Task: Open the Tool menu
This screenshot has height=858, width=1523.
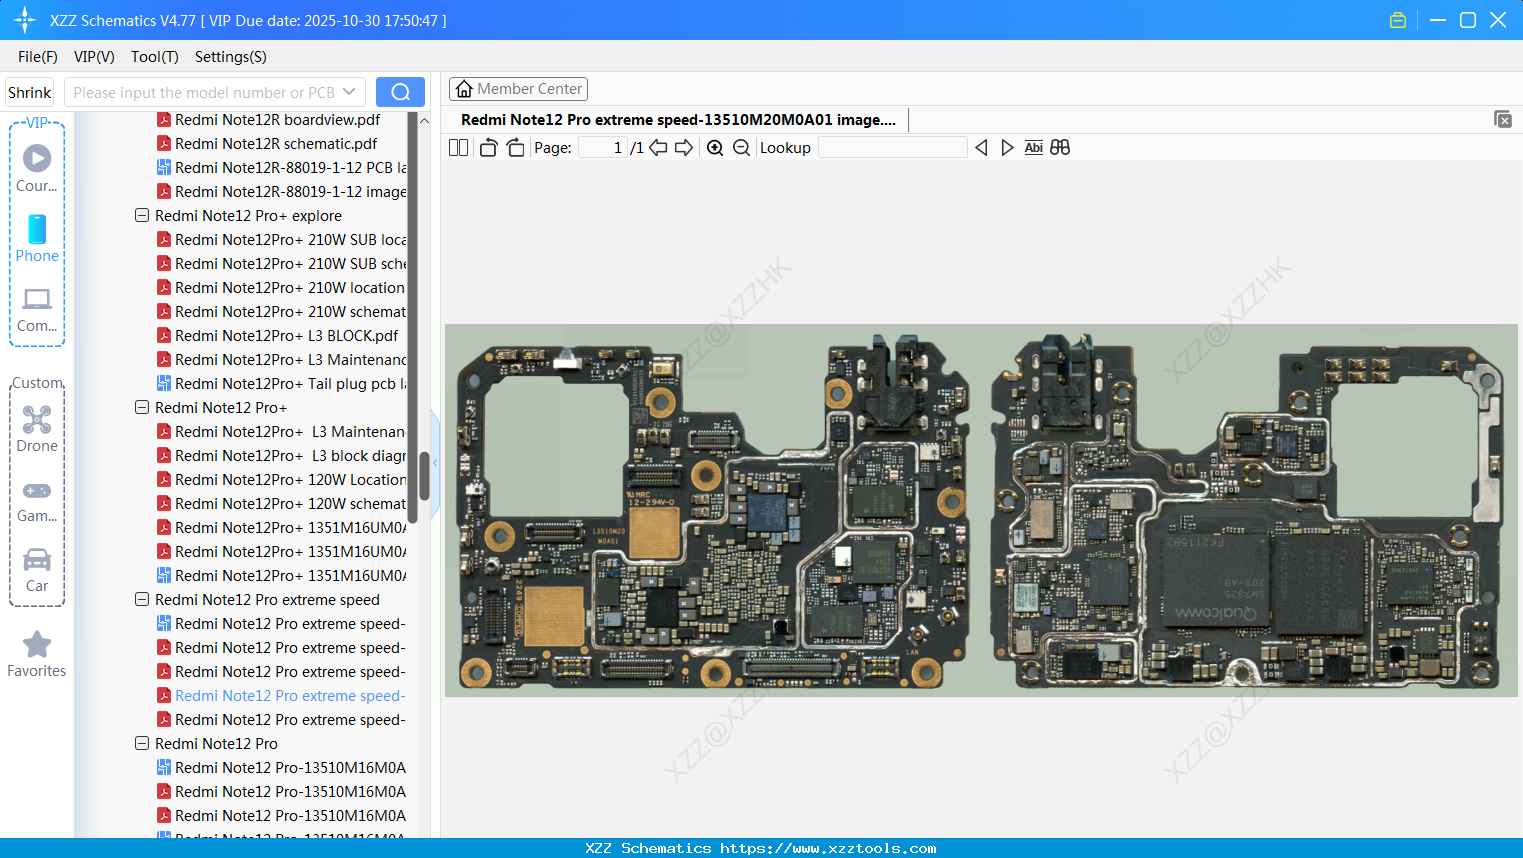Action: point(154,57)
